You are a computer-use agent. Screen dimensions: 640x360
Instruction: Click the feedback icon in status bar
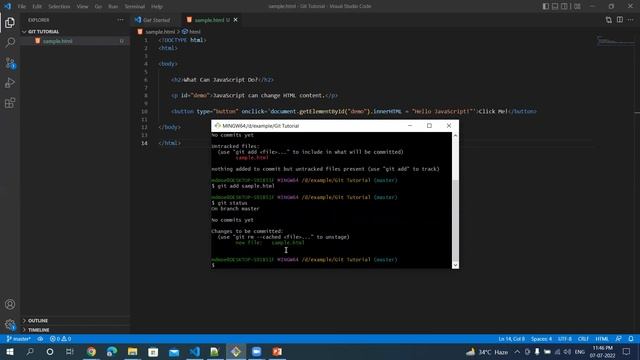pos(619,339)
